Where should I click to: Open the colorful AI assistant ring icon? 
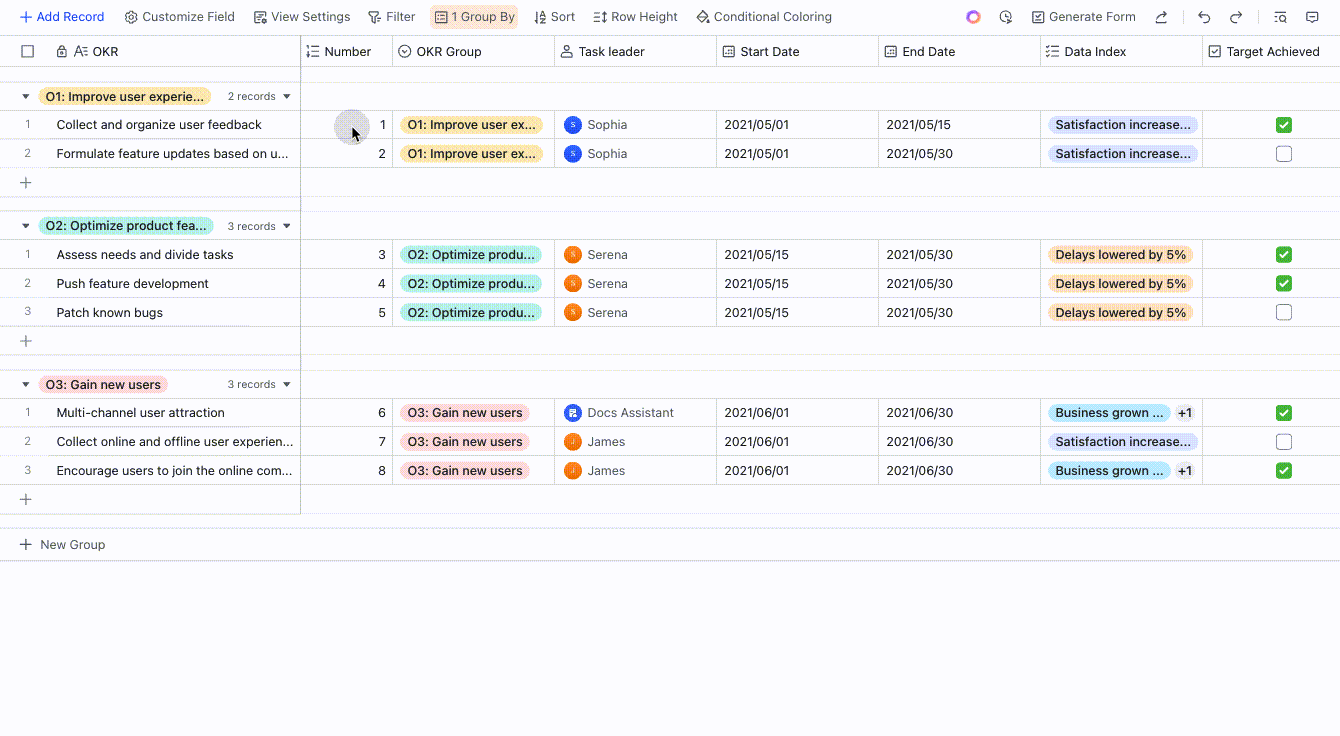point(973,17)
